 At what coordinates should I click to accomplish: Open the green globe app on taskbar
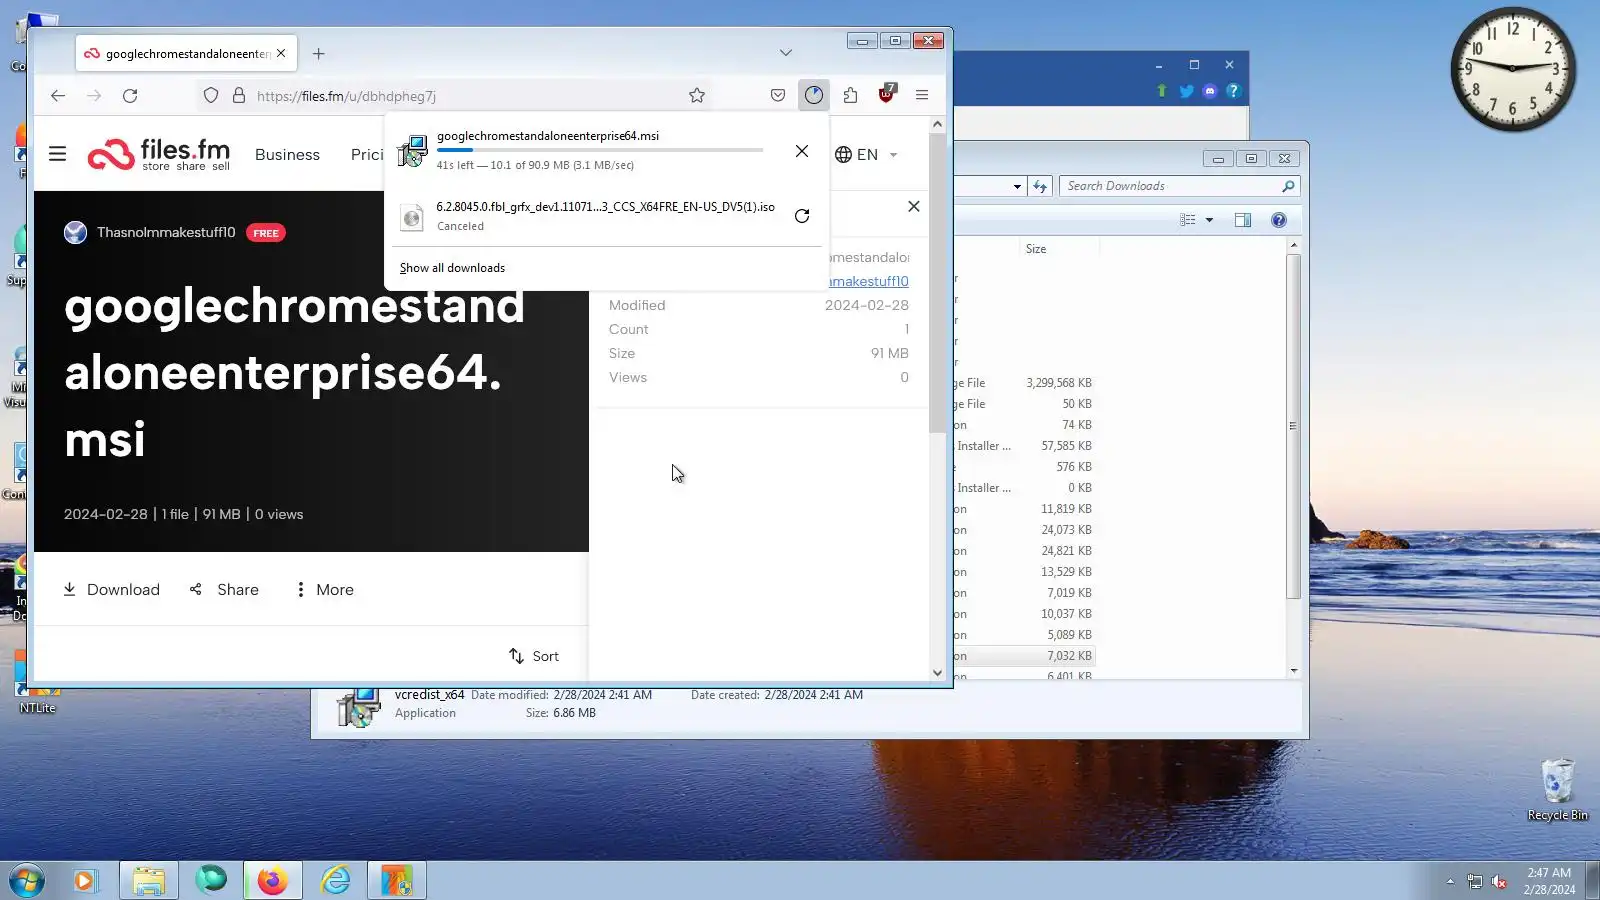pyautogui.click(x=211, y=880)
